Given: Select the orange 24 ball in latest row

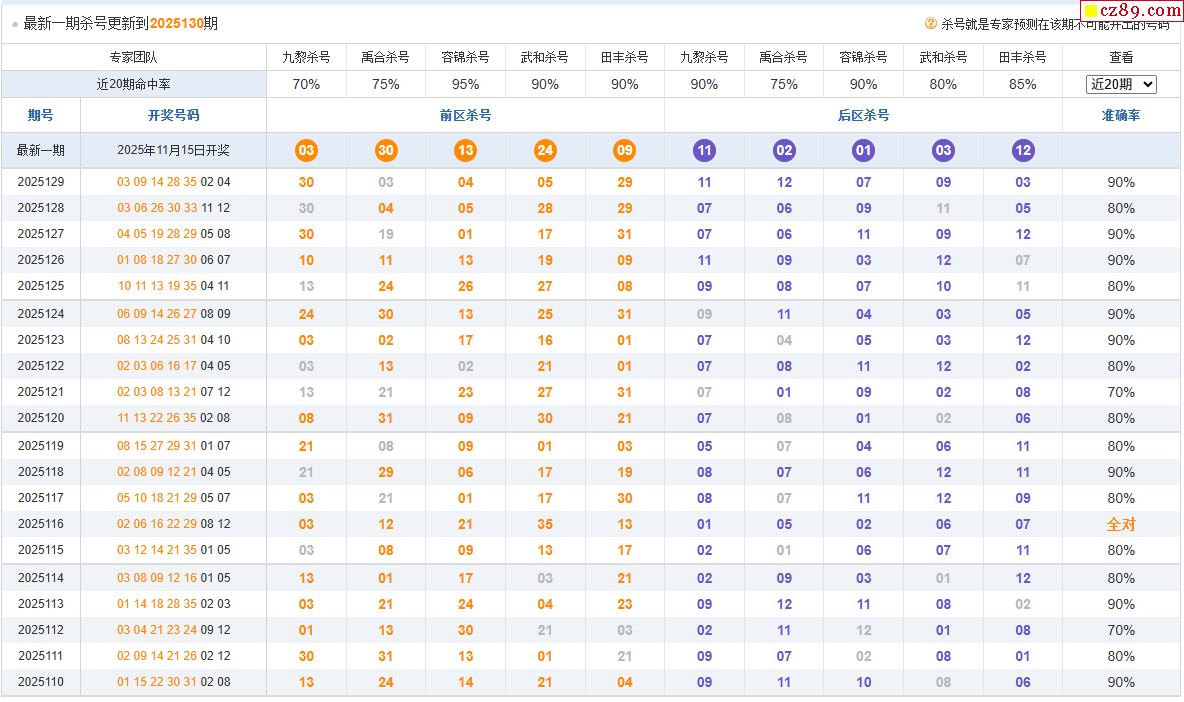Looking at the screenshot, I should tap(545, 151).
